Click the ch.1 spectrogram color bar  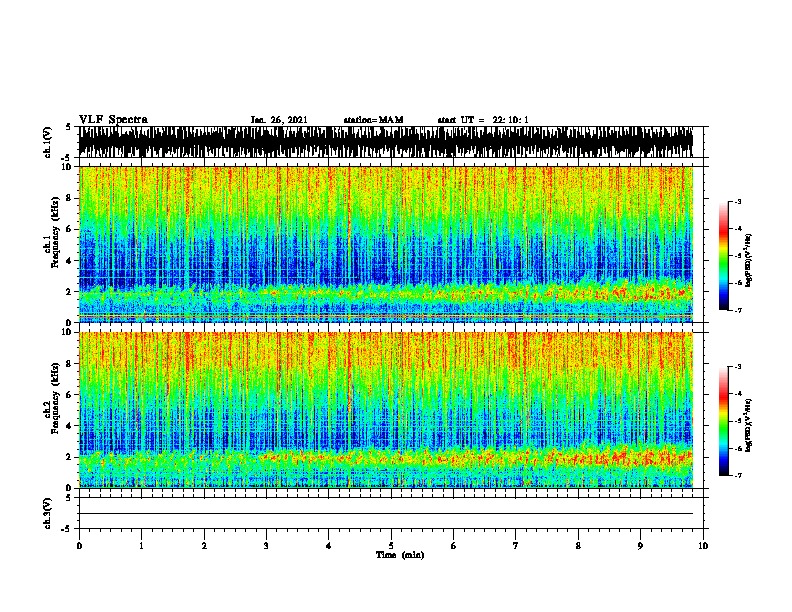coord(724,256)
